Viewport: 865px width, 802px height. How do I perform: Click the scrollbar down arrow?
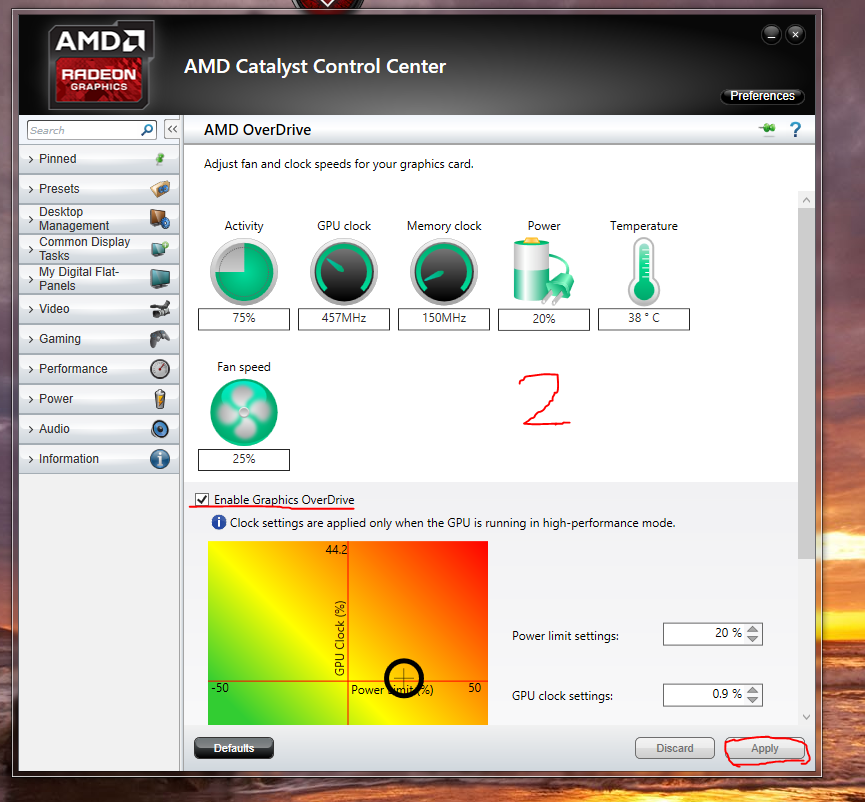806,717
